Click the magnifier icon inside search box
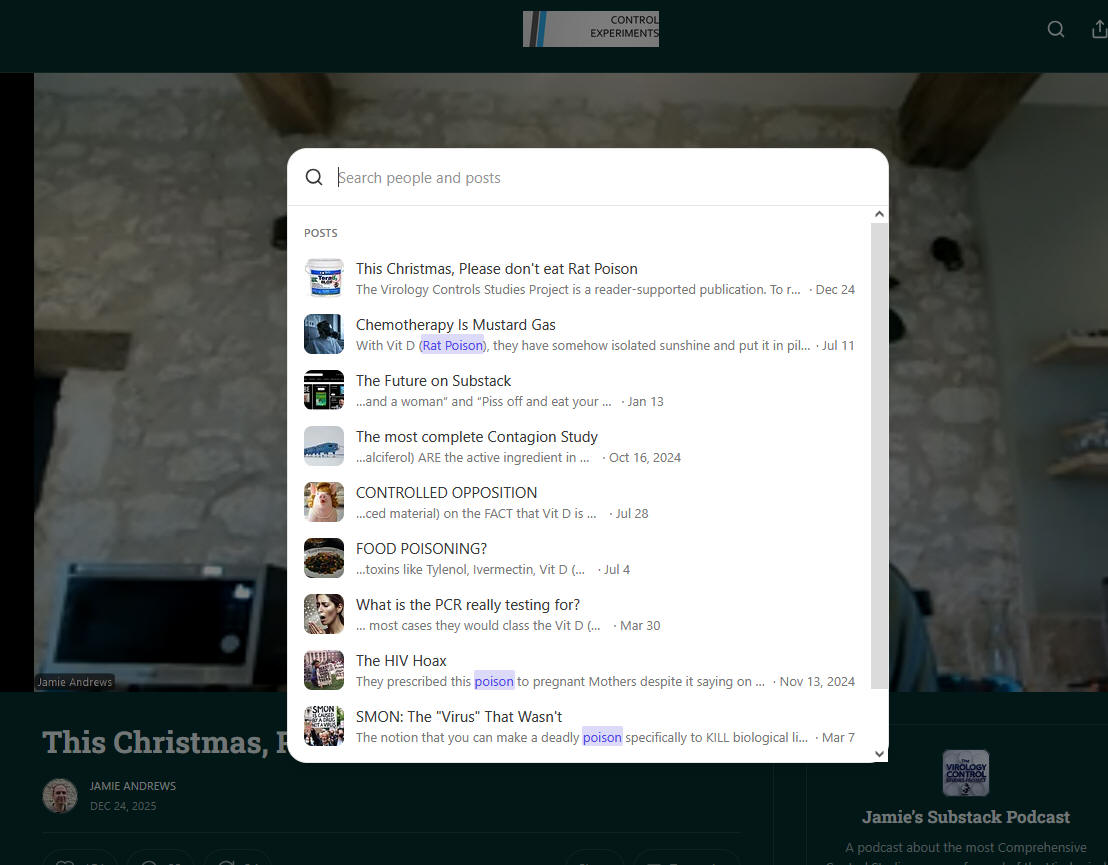 point(314,178)
